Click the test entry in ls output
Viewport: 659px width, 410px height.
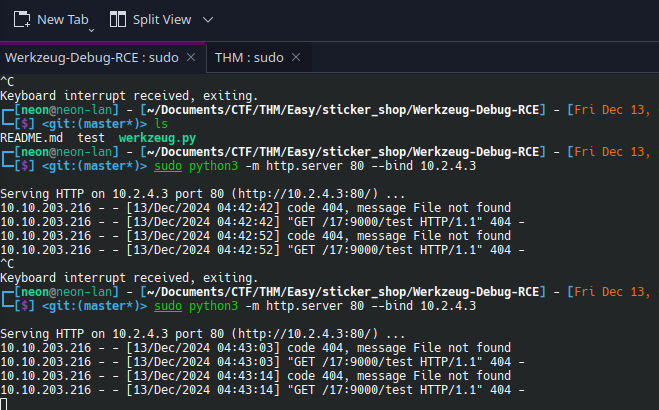91,138
